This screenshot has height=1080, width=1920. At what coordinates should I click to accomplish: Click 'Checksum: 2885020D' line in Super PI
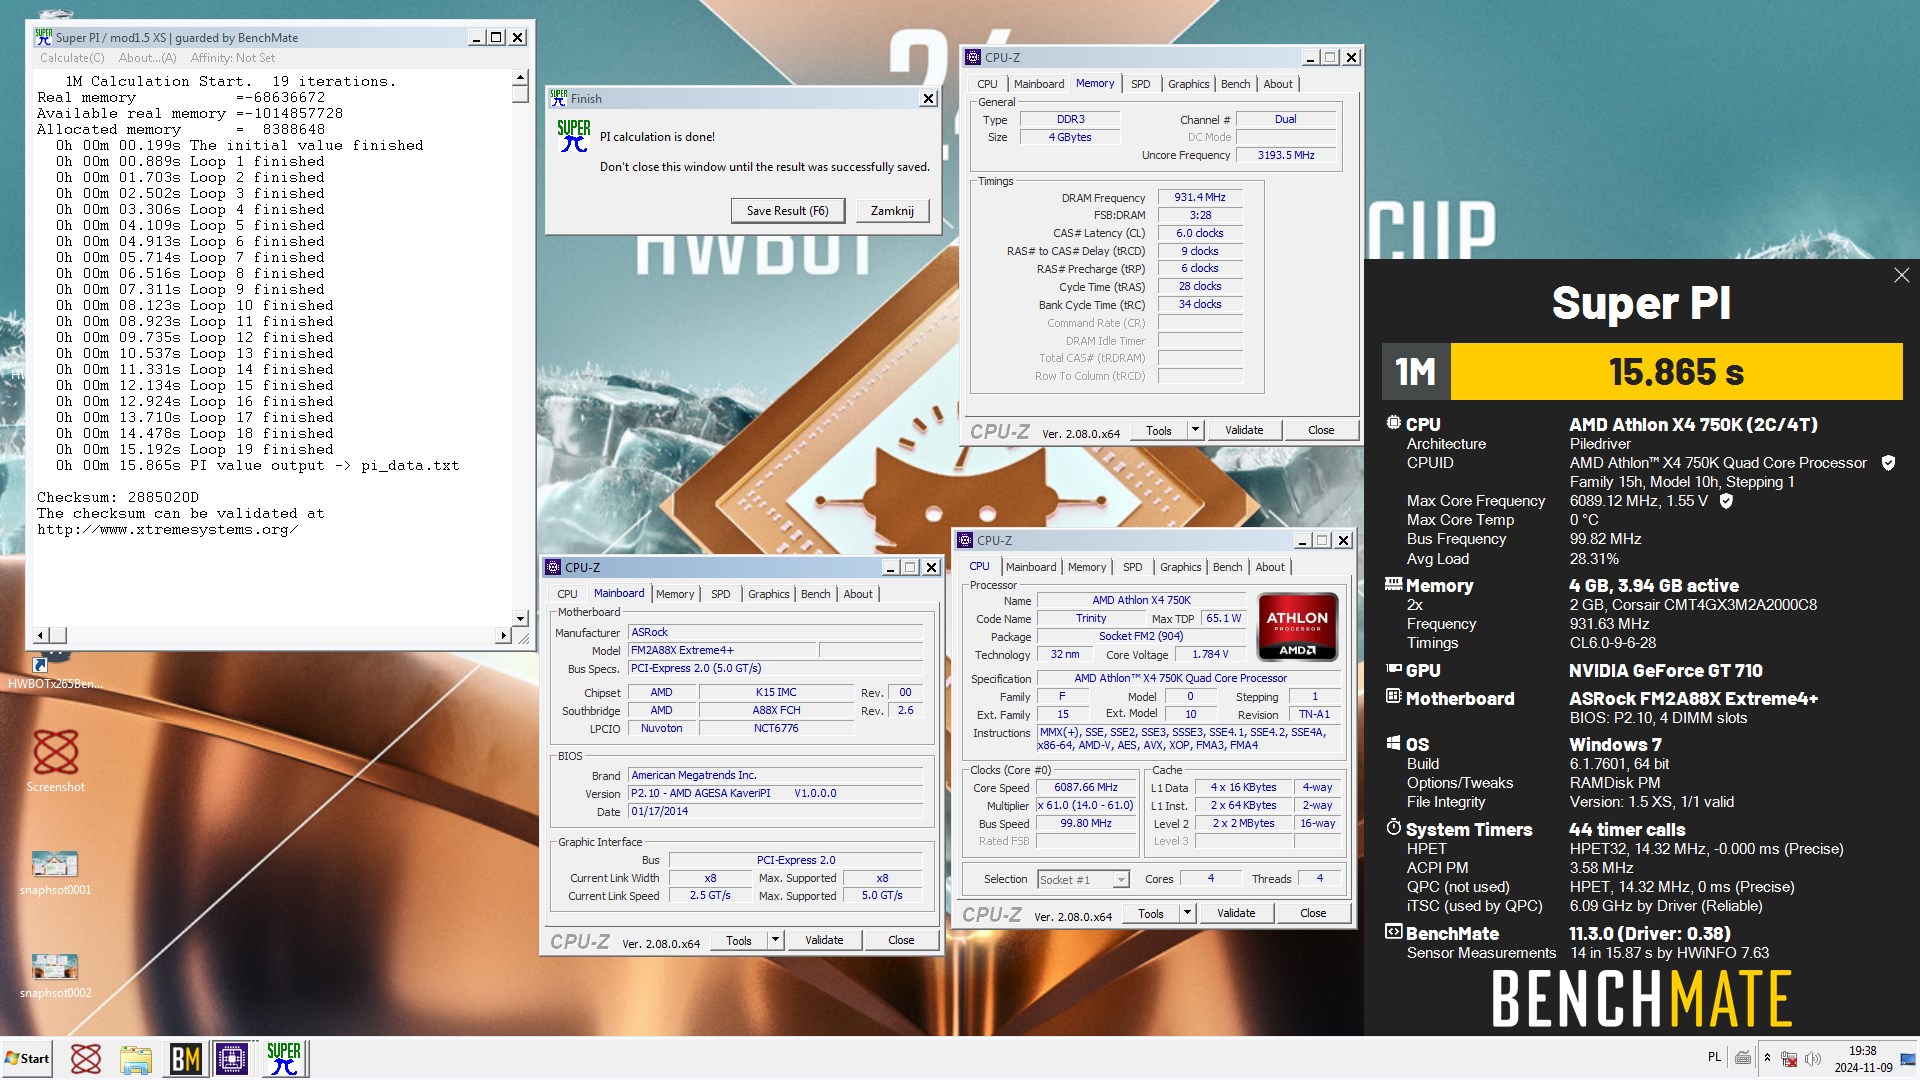pyautogui.click(x=118, y=497)
